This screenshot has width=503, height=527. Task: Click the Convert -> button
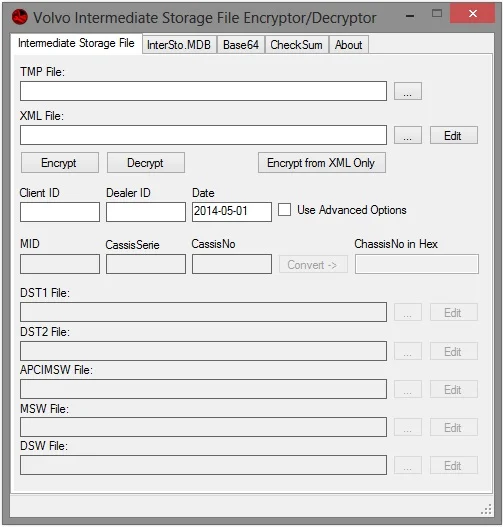tap(313, 264)
